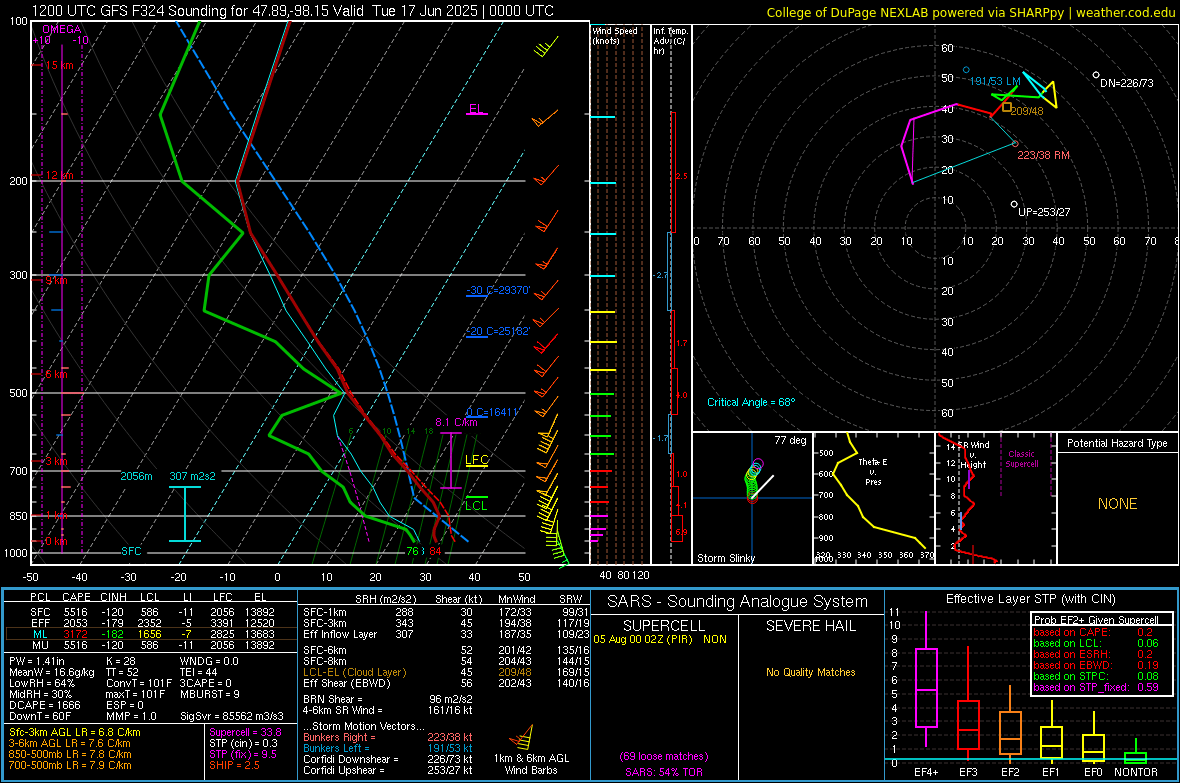Click the Potential Hazard Type heading
Viewport: 1180px width, 783px height.
point(1118,443)
